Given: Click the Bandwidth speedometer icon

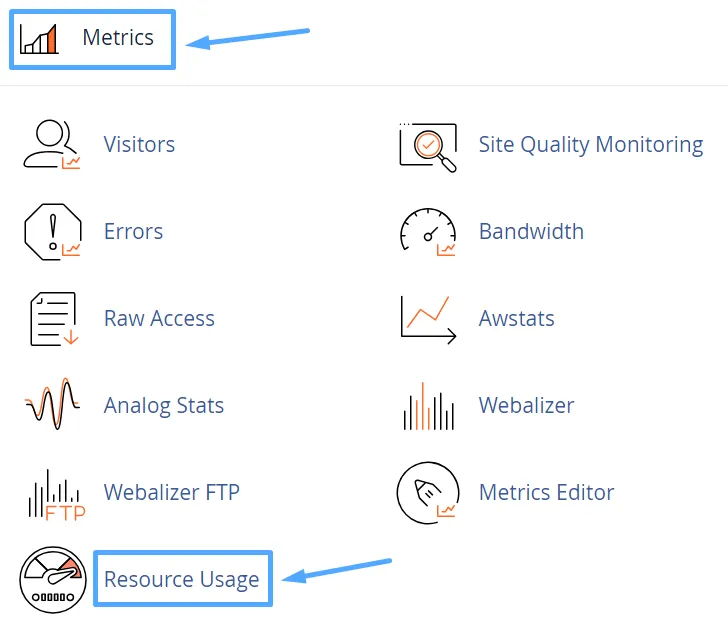Looking at the screenshot, I should click(x=428, y=232).
